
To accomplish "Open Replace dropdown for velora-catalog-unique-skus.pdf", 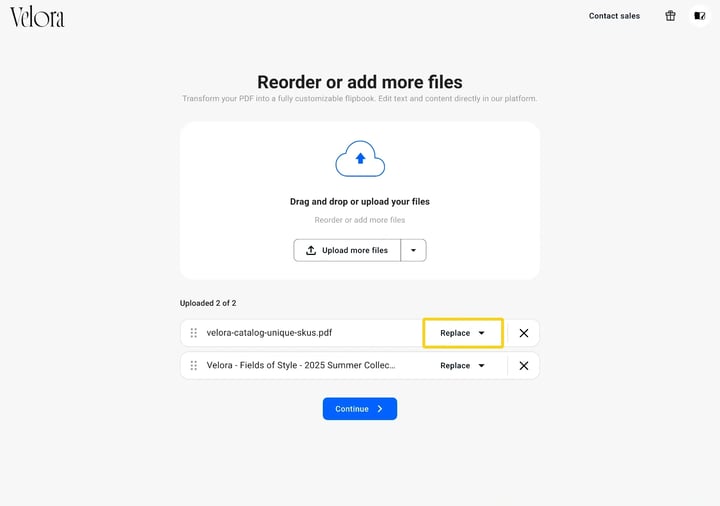I will click(x=463, y=333).
